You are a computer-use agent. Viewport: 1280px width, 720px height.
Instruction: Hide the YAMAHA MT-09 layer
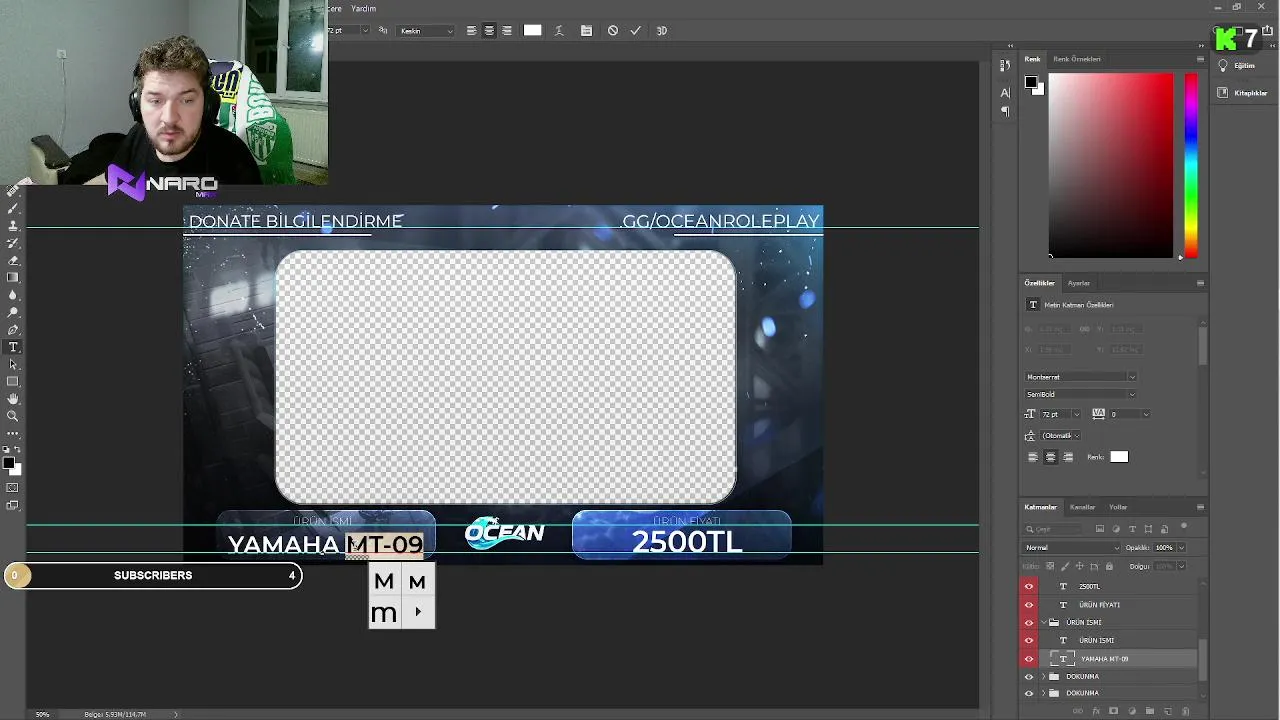(1029, 659)
